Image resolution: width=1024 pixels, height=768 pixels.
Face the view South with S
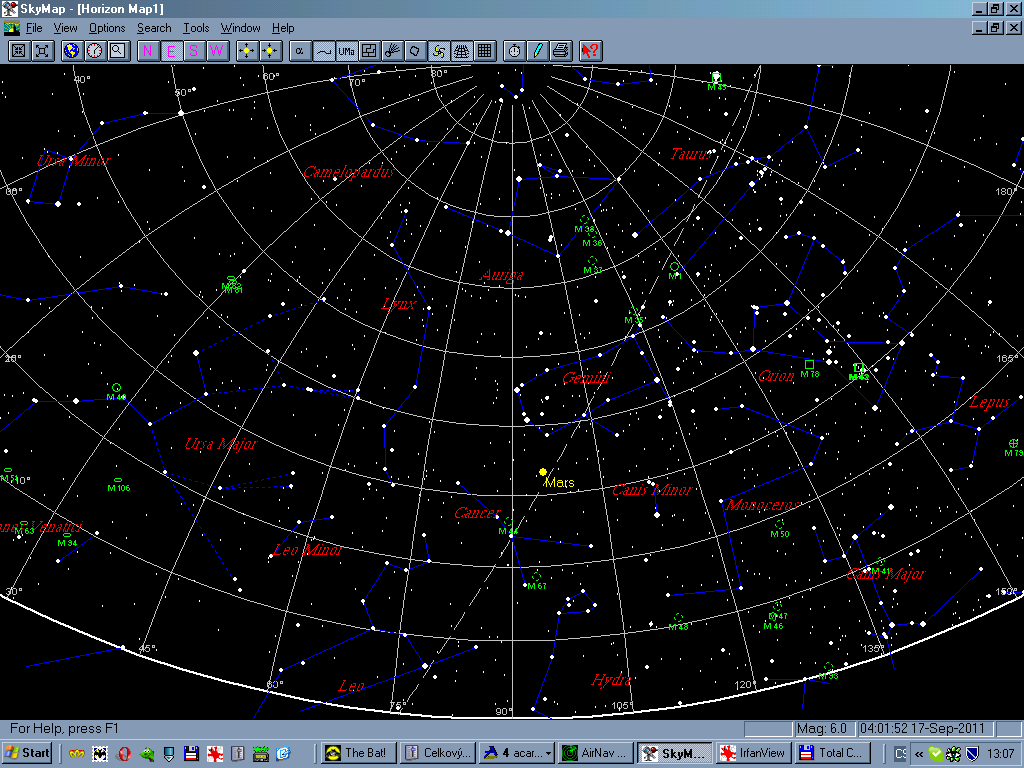[x=194, y=51]
